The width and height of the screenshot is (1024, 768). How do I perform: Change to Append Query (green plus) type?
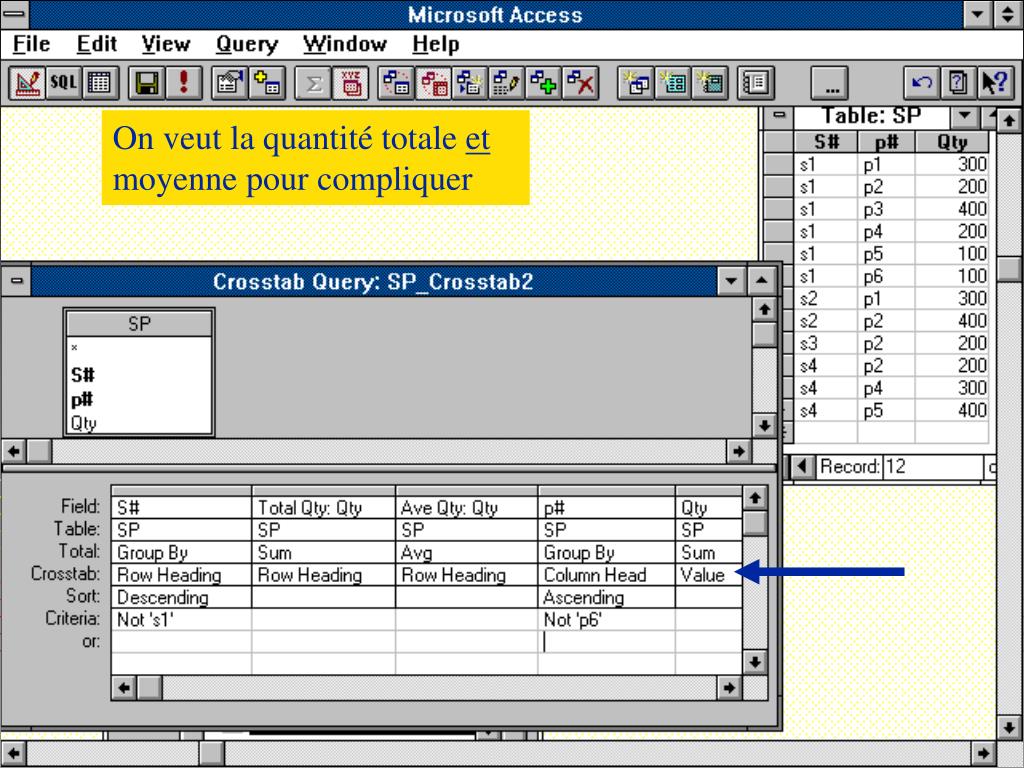[543, 83]
